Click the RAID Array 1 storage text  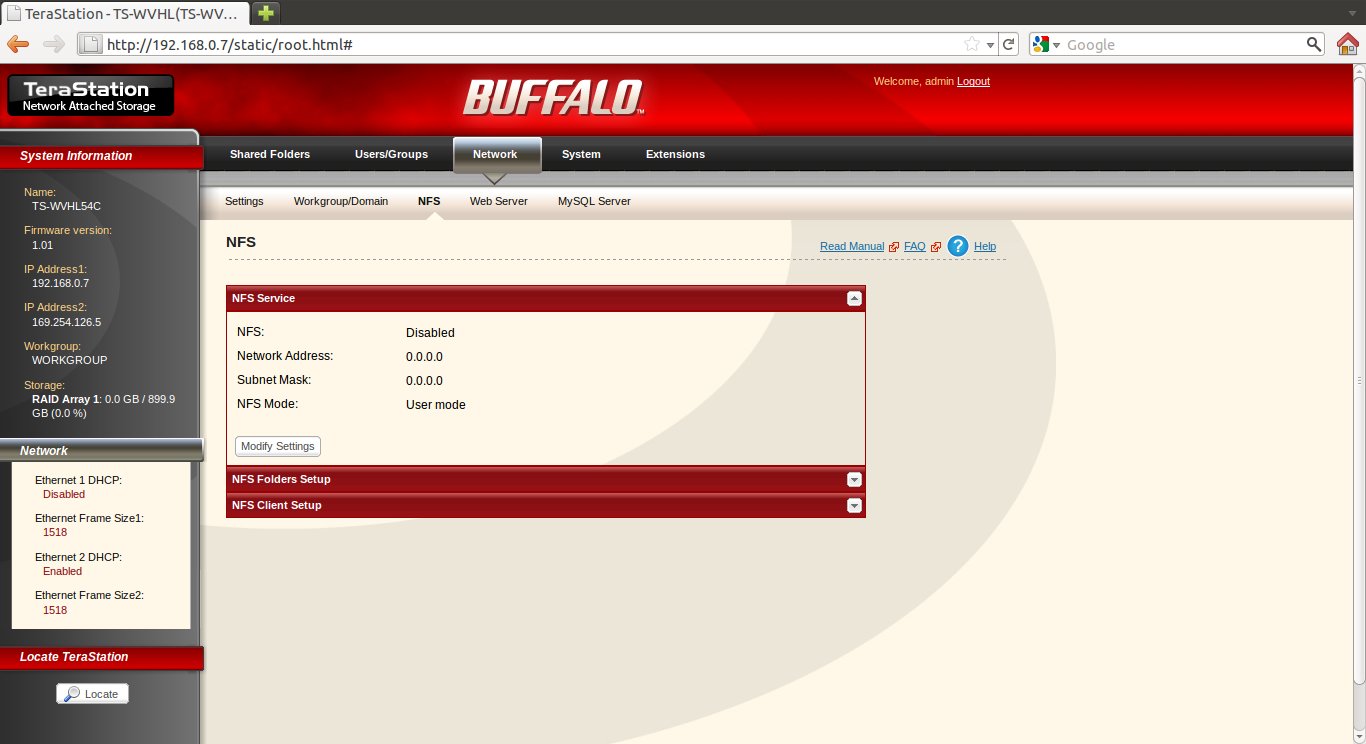(x=103, y=406)
